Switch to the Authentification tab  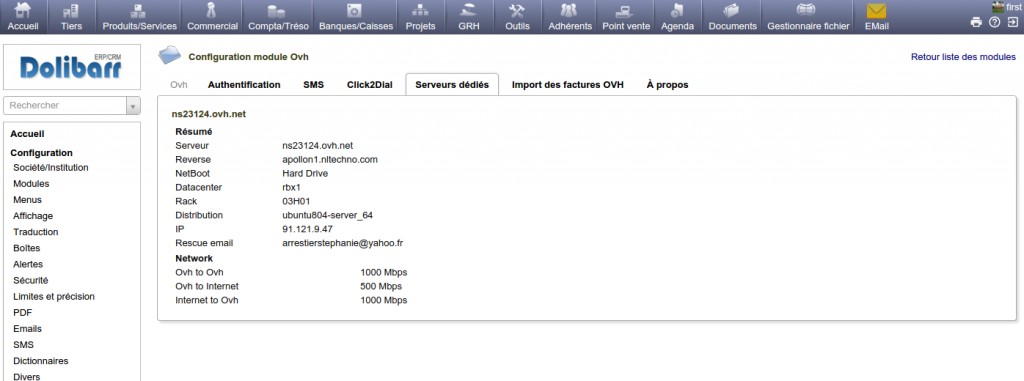244,85
